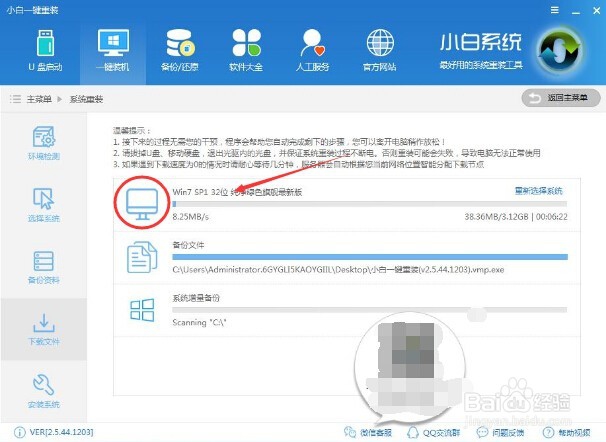This screenshot has height=442, width=606.
Task: Open the 软件大全 section
Action: click(x=246, y=51)
